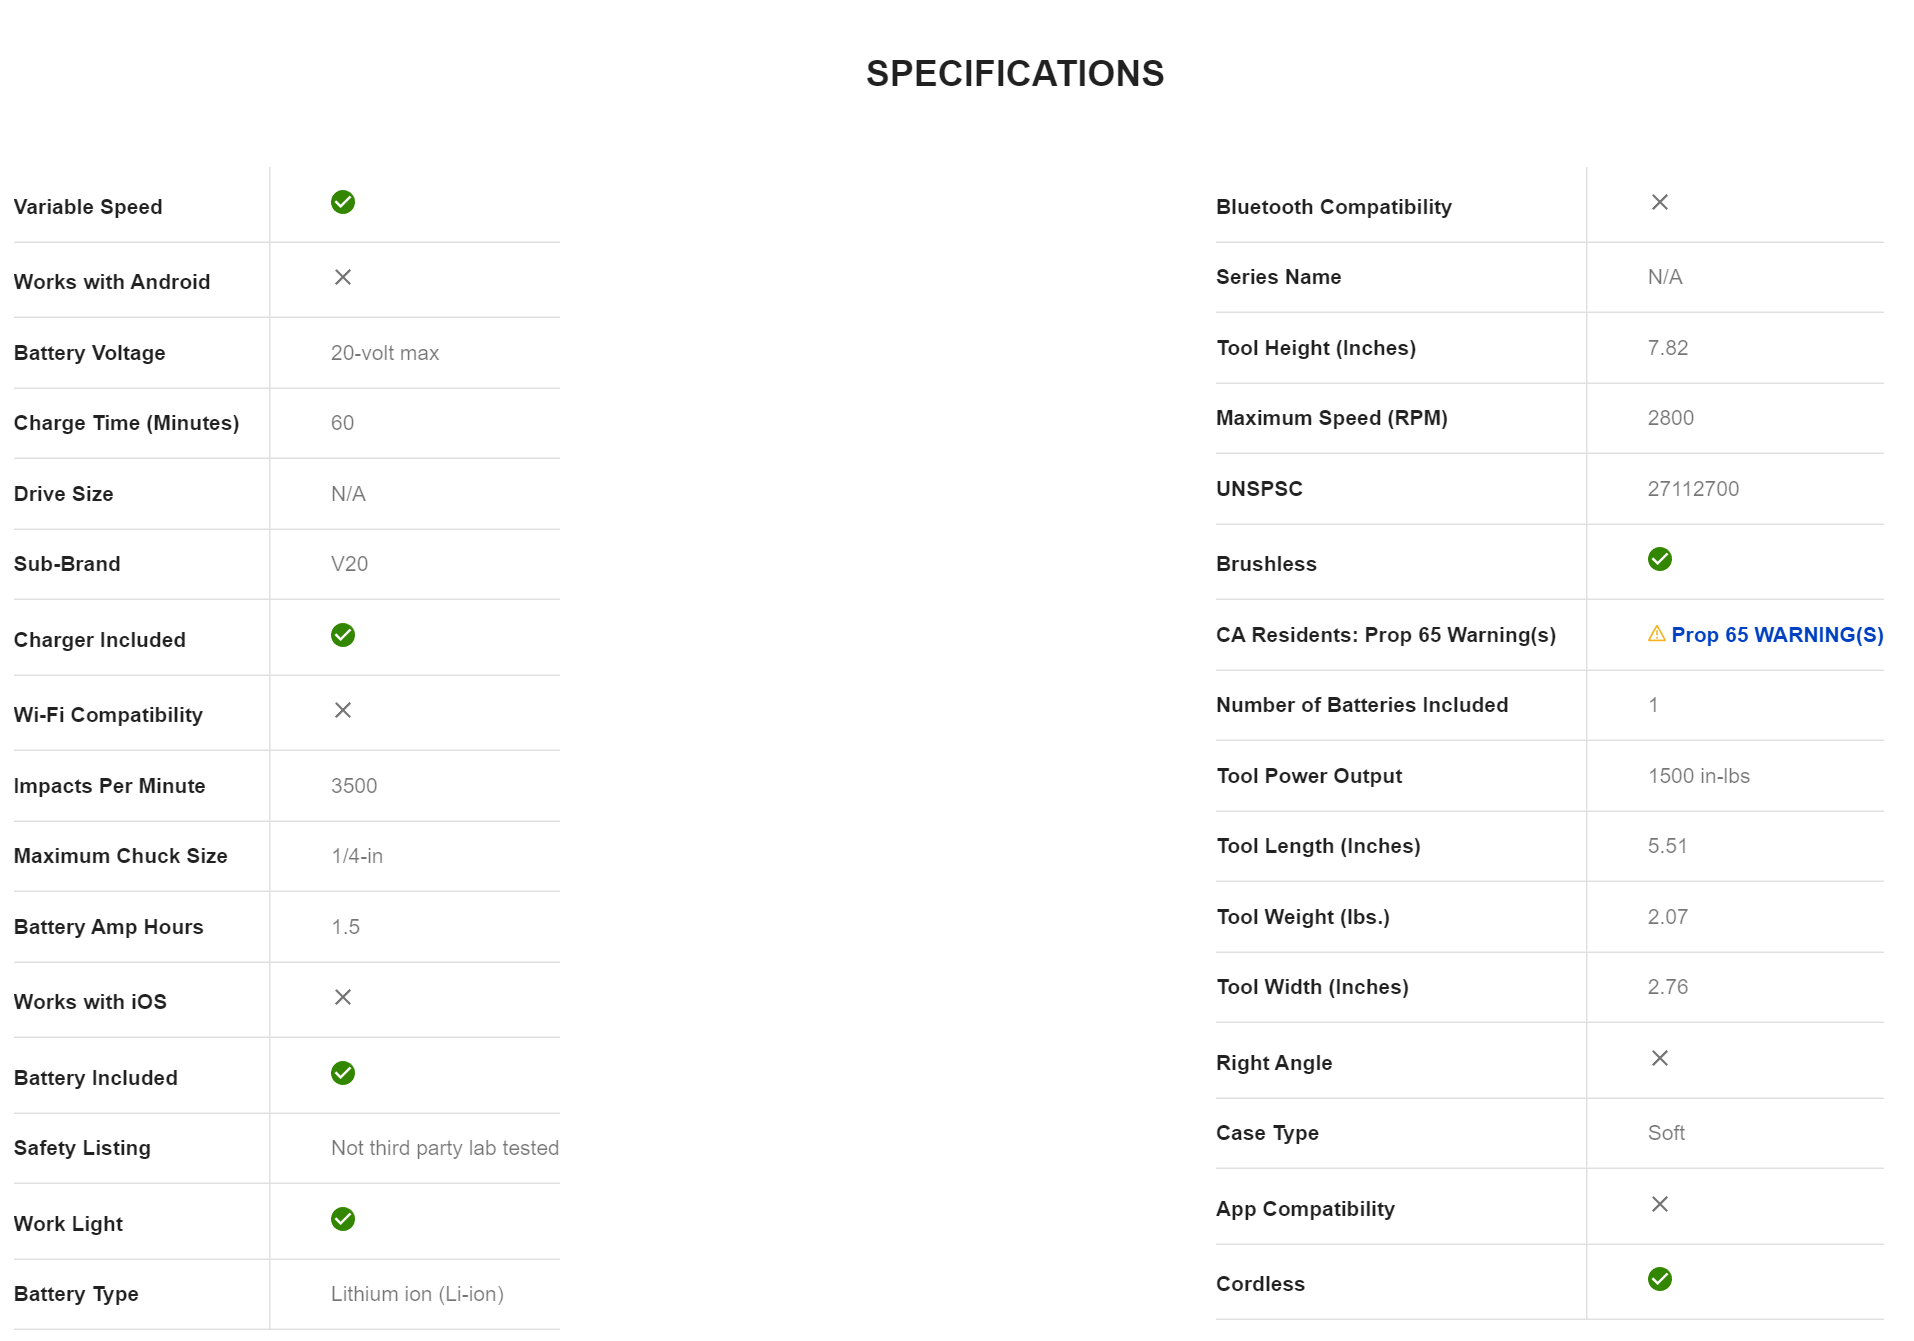Click the X icon for Wi-Fi Compatibility

(x=343, y=710)
